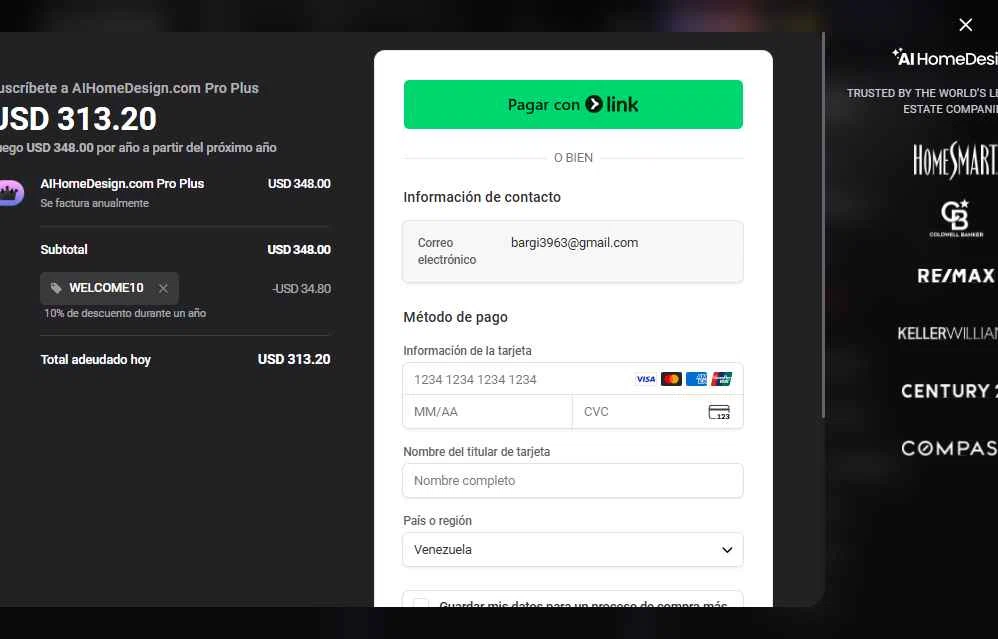The image size is (998, 639).
Task: Click the Información de contacto heading
Action: pyautogui.click(x=482, y=197)
